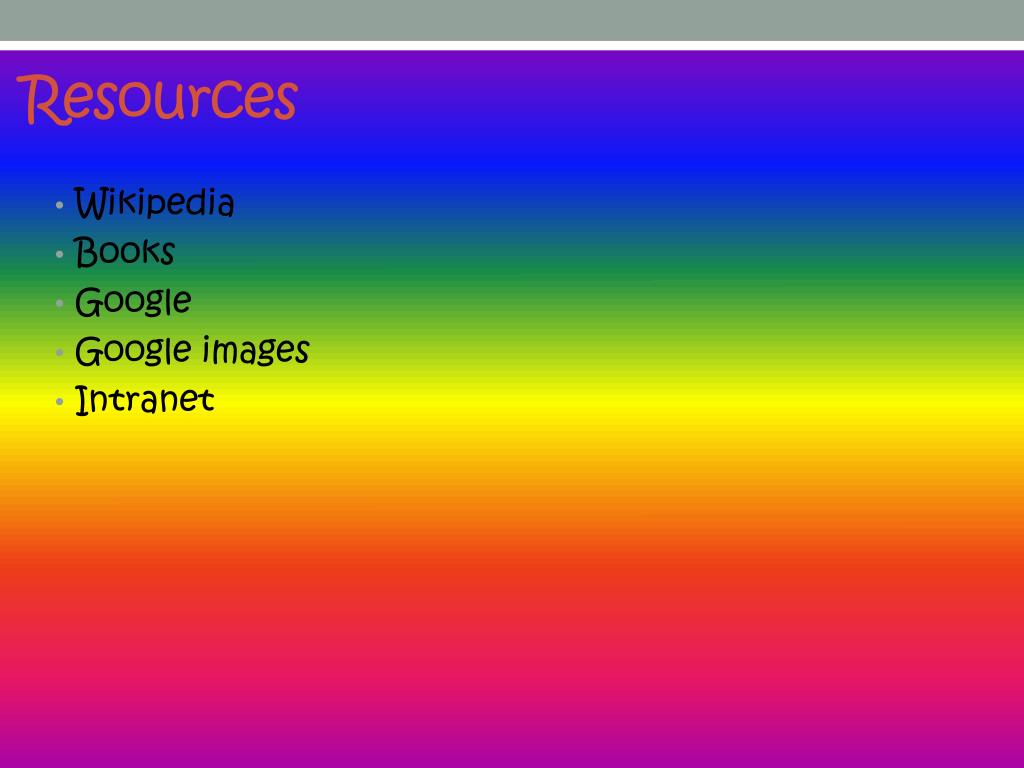Select the Google images bullet item
The image size is (1024, 768).
[x=192, y=351]
